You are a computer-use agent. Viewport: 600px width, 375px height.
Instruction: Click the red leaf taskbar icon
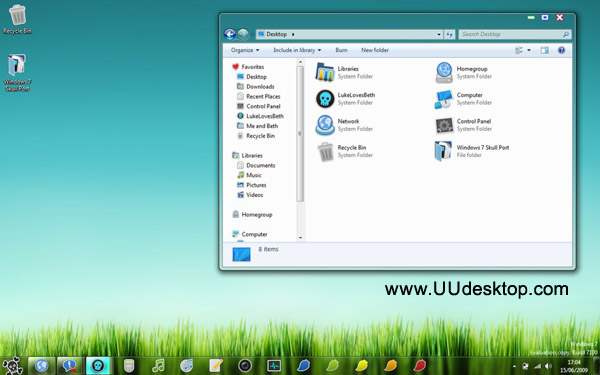pyautogui.click(x=420, y=365)
